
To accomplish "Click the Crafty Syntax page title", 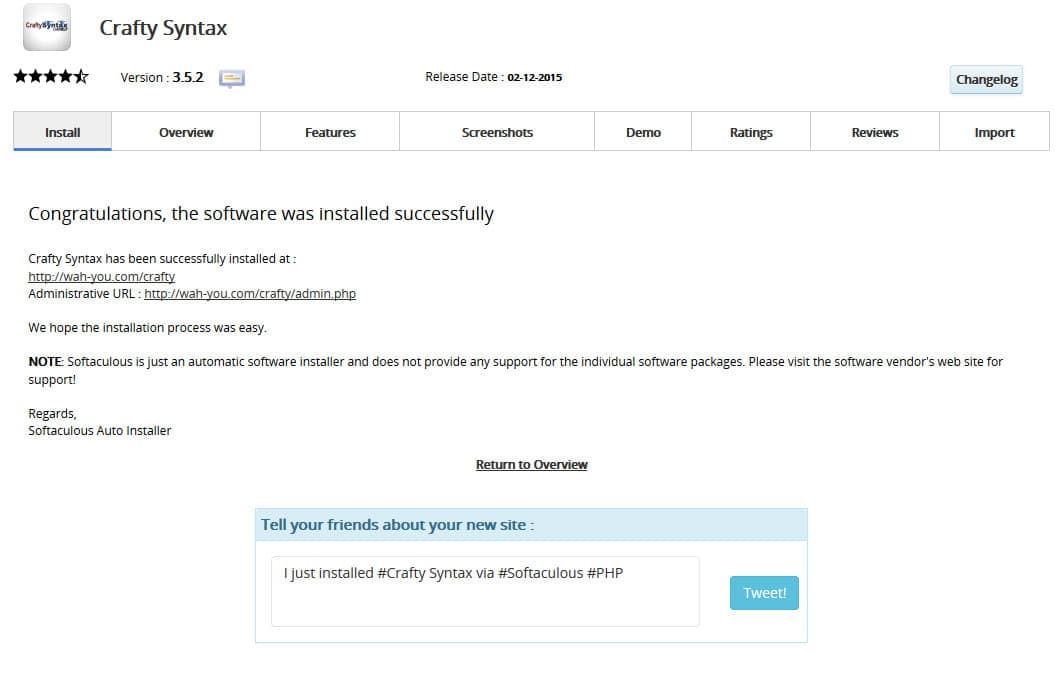I will coord(163,28).
